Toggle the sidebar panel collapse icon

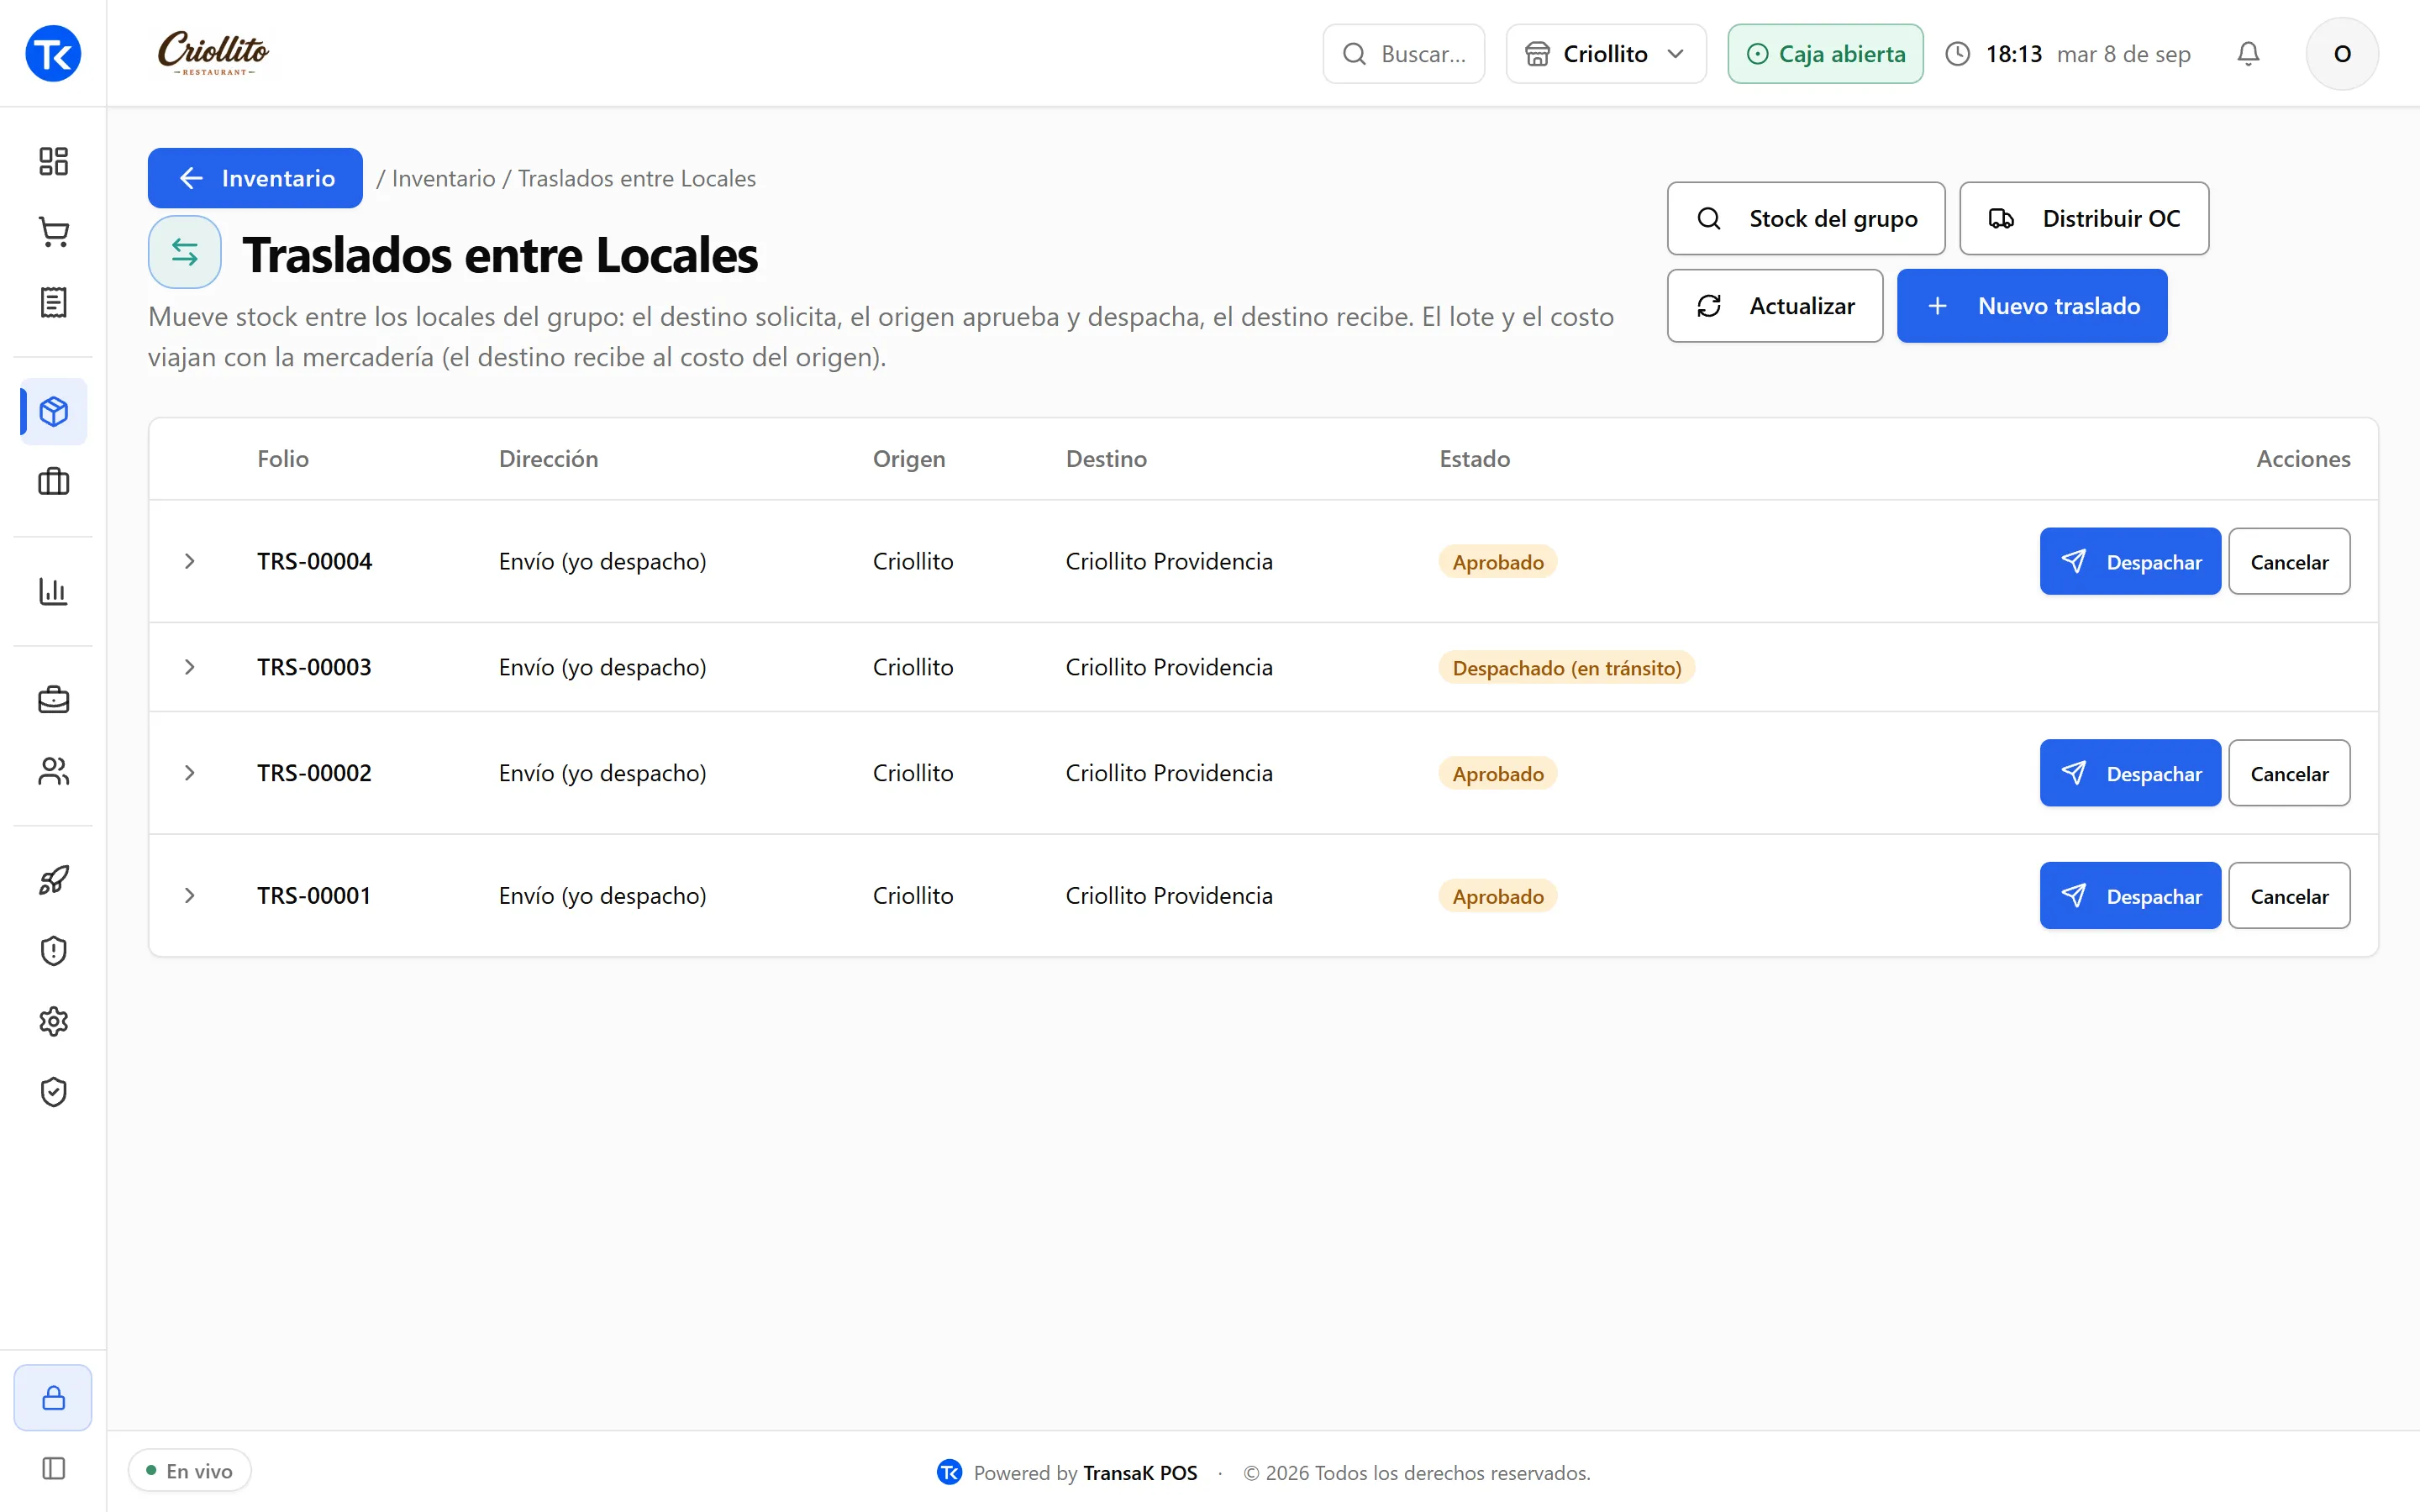click(x=53, y=1468)
